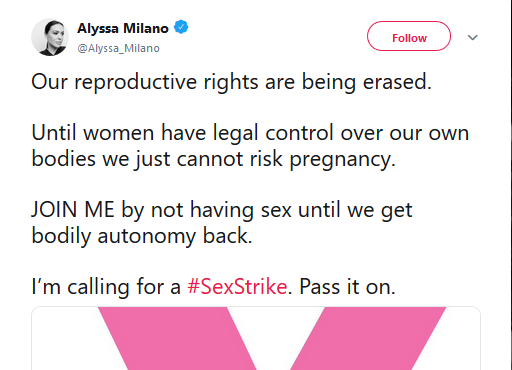The height and width of the screenshot is (370, 512).
Task: Click the 'bodily autonomy back.' line
Action: pos(142,236)
